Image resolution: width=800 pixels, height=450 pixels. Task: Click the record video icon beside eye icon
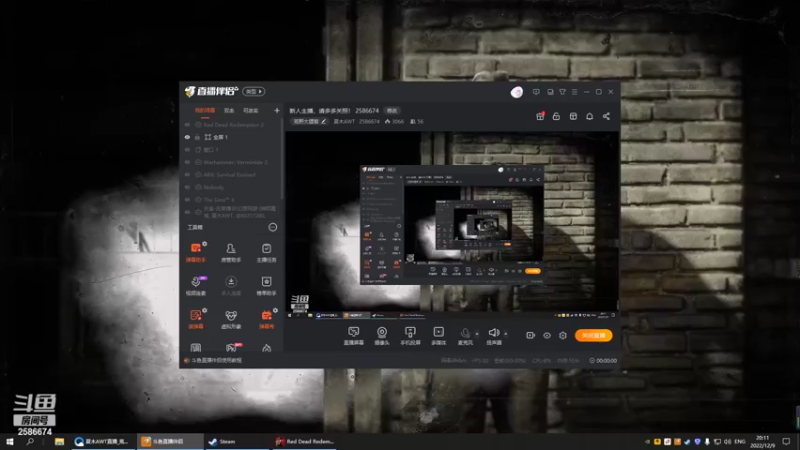[530, 335]
